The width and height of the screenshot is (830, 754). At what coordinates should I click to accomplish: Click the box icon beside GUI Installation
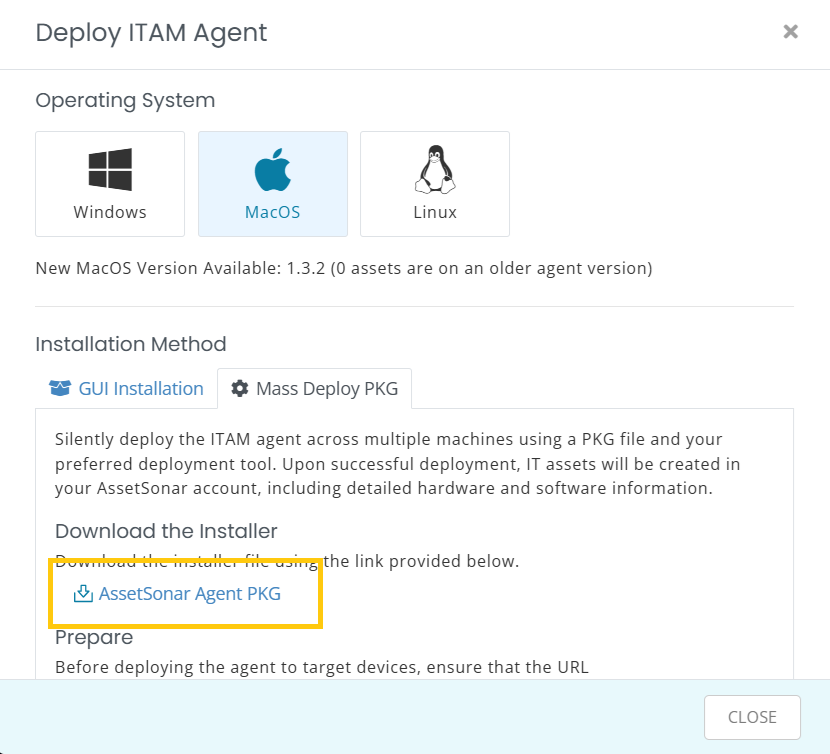pyautogui.click(x=60, y=388)
